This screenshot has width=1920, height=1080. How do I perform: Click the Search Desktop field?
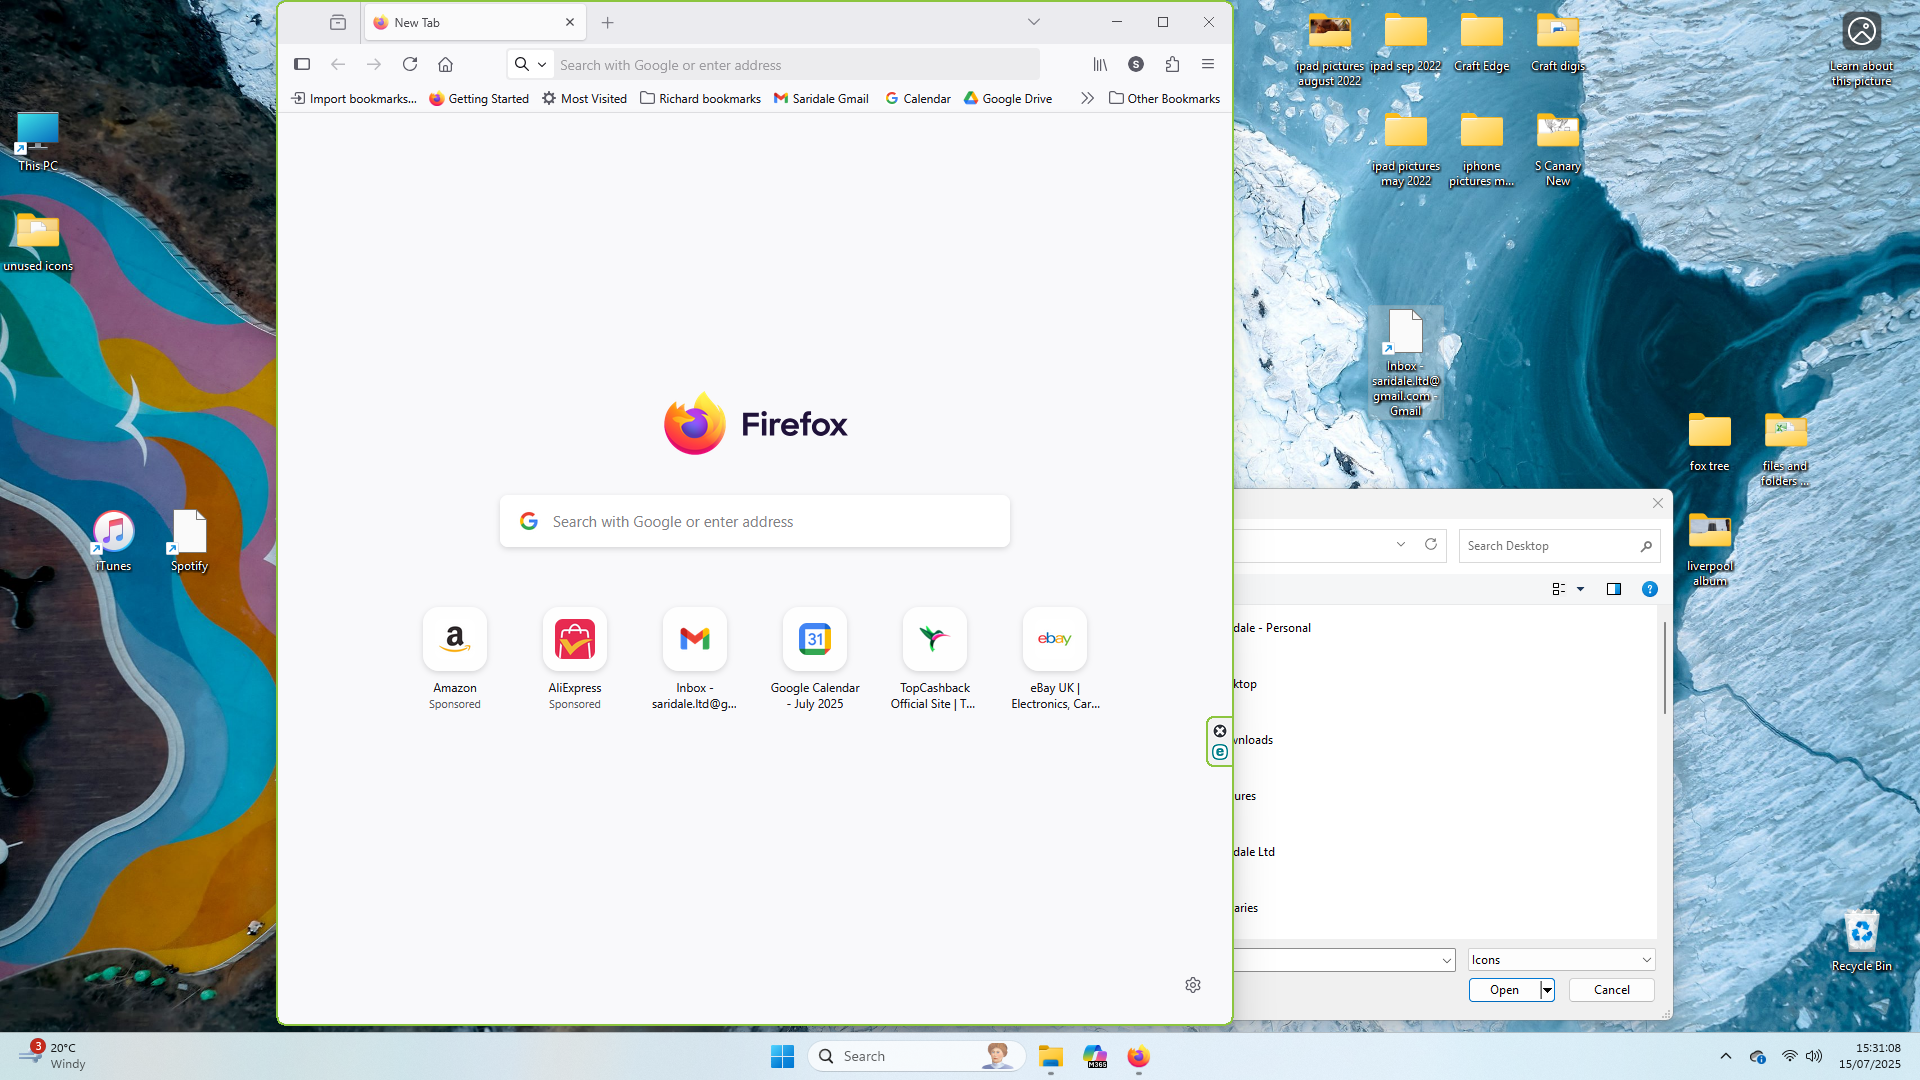coord(1559,545)
